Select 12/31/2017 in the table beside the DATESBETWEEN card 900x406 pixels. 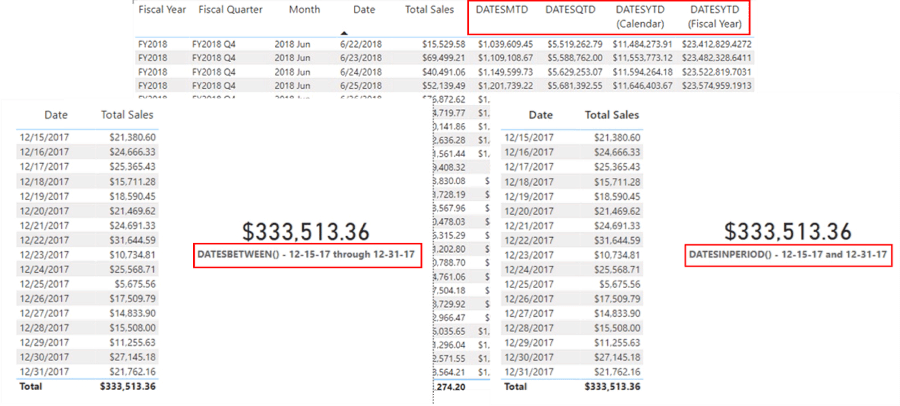(x=45, y=372)
